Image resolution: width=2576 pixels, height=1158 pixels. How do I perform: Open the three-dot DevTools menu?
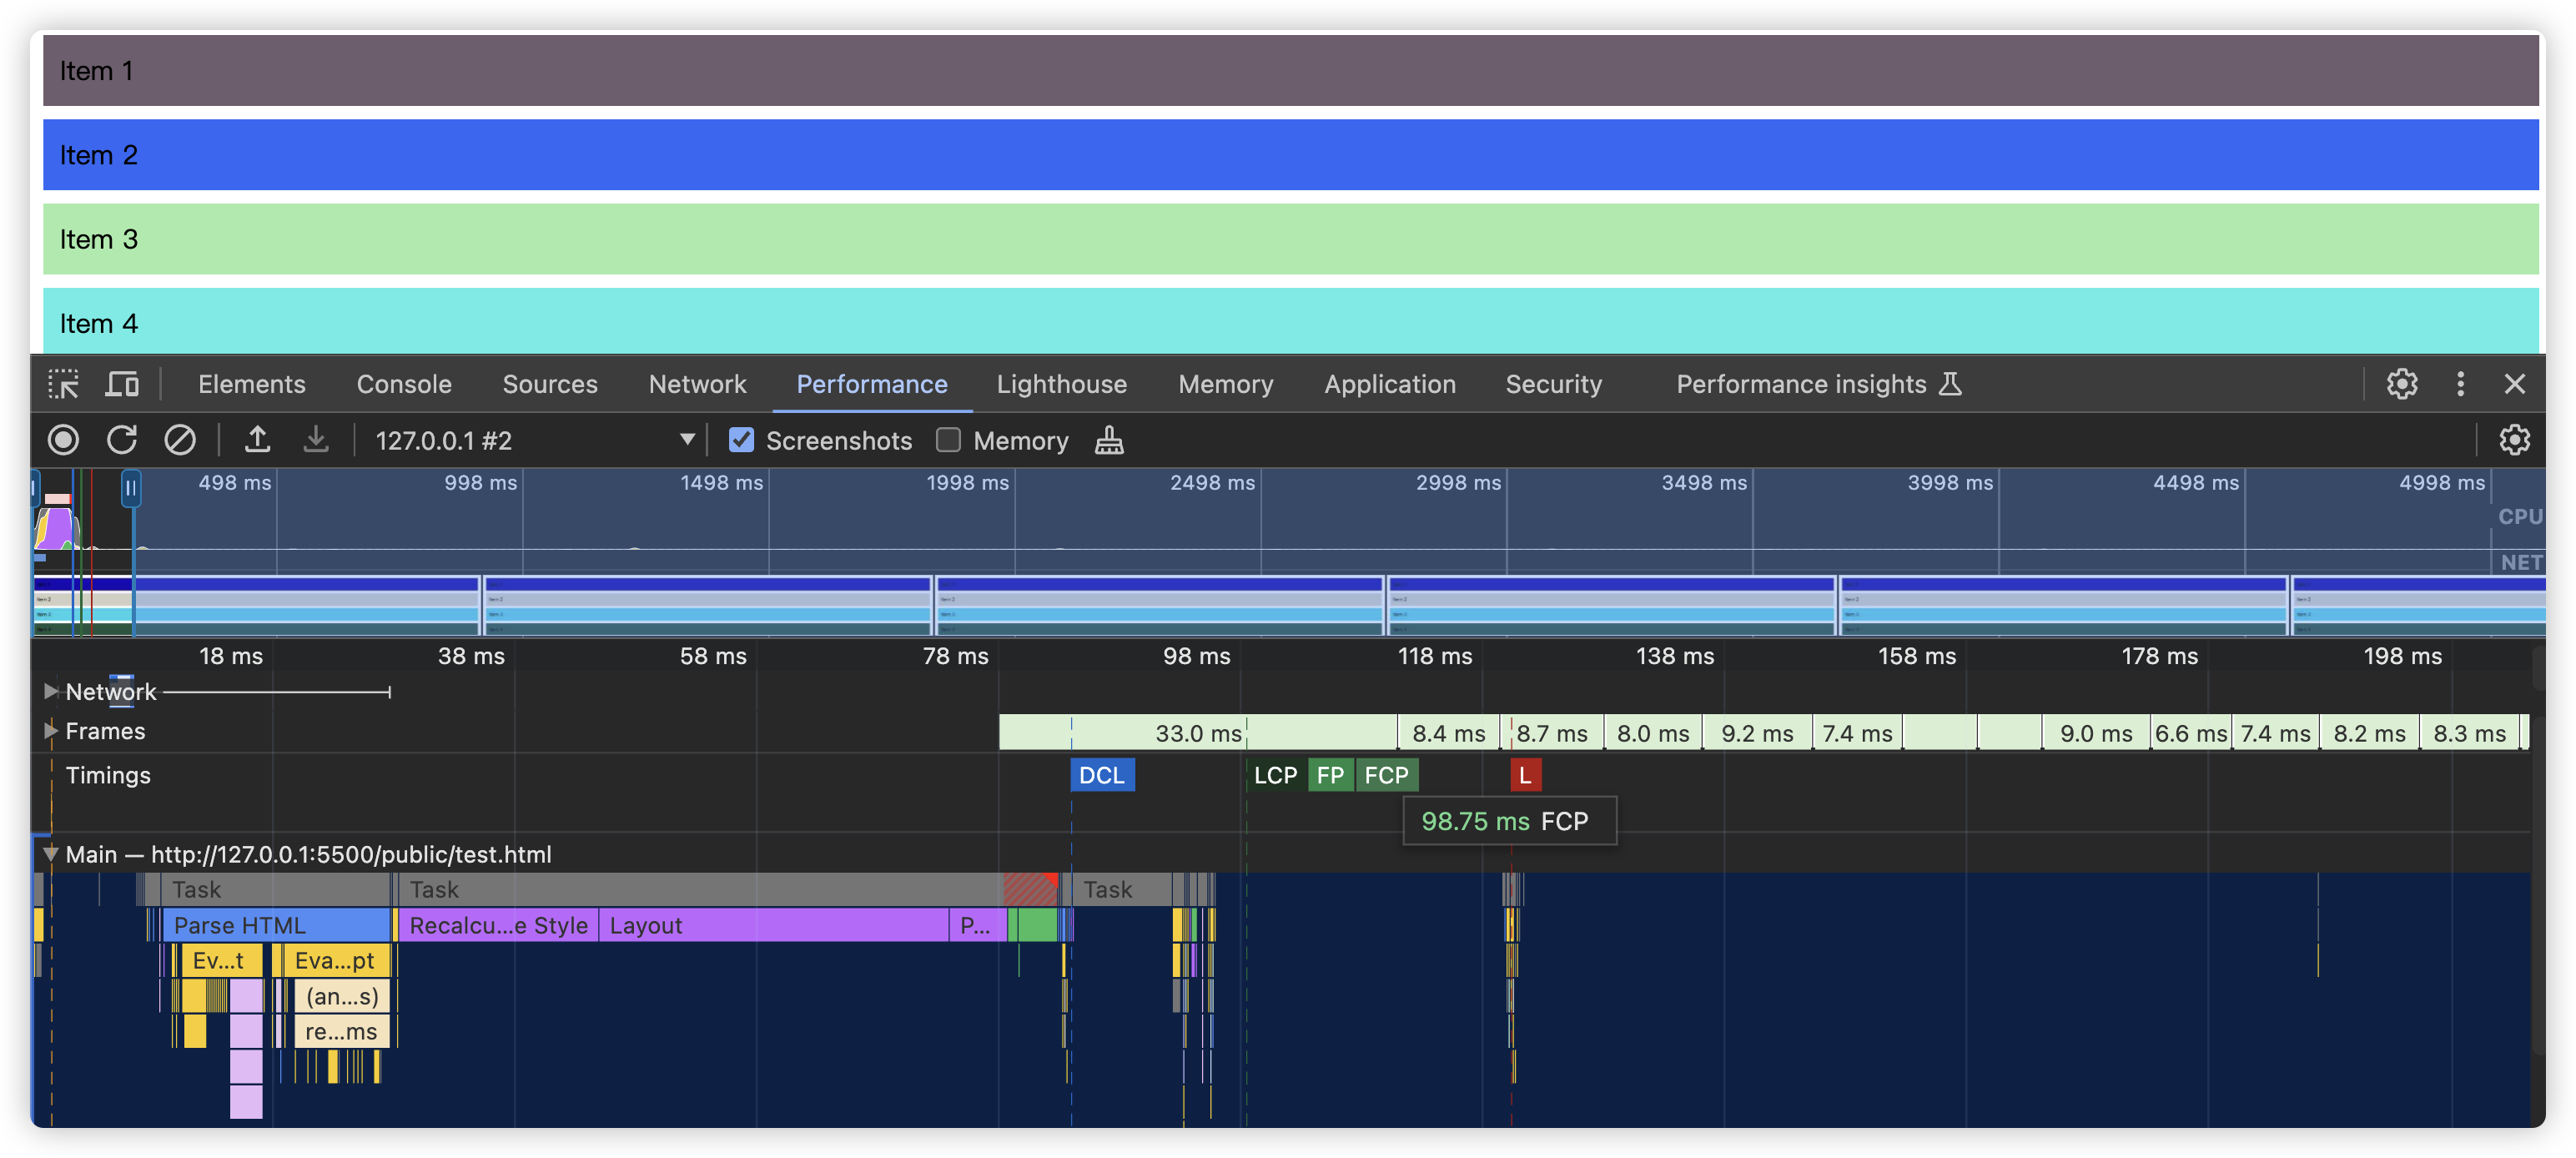[2459, 384]
